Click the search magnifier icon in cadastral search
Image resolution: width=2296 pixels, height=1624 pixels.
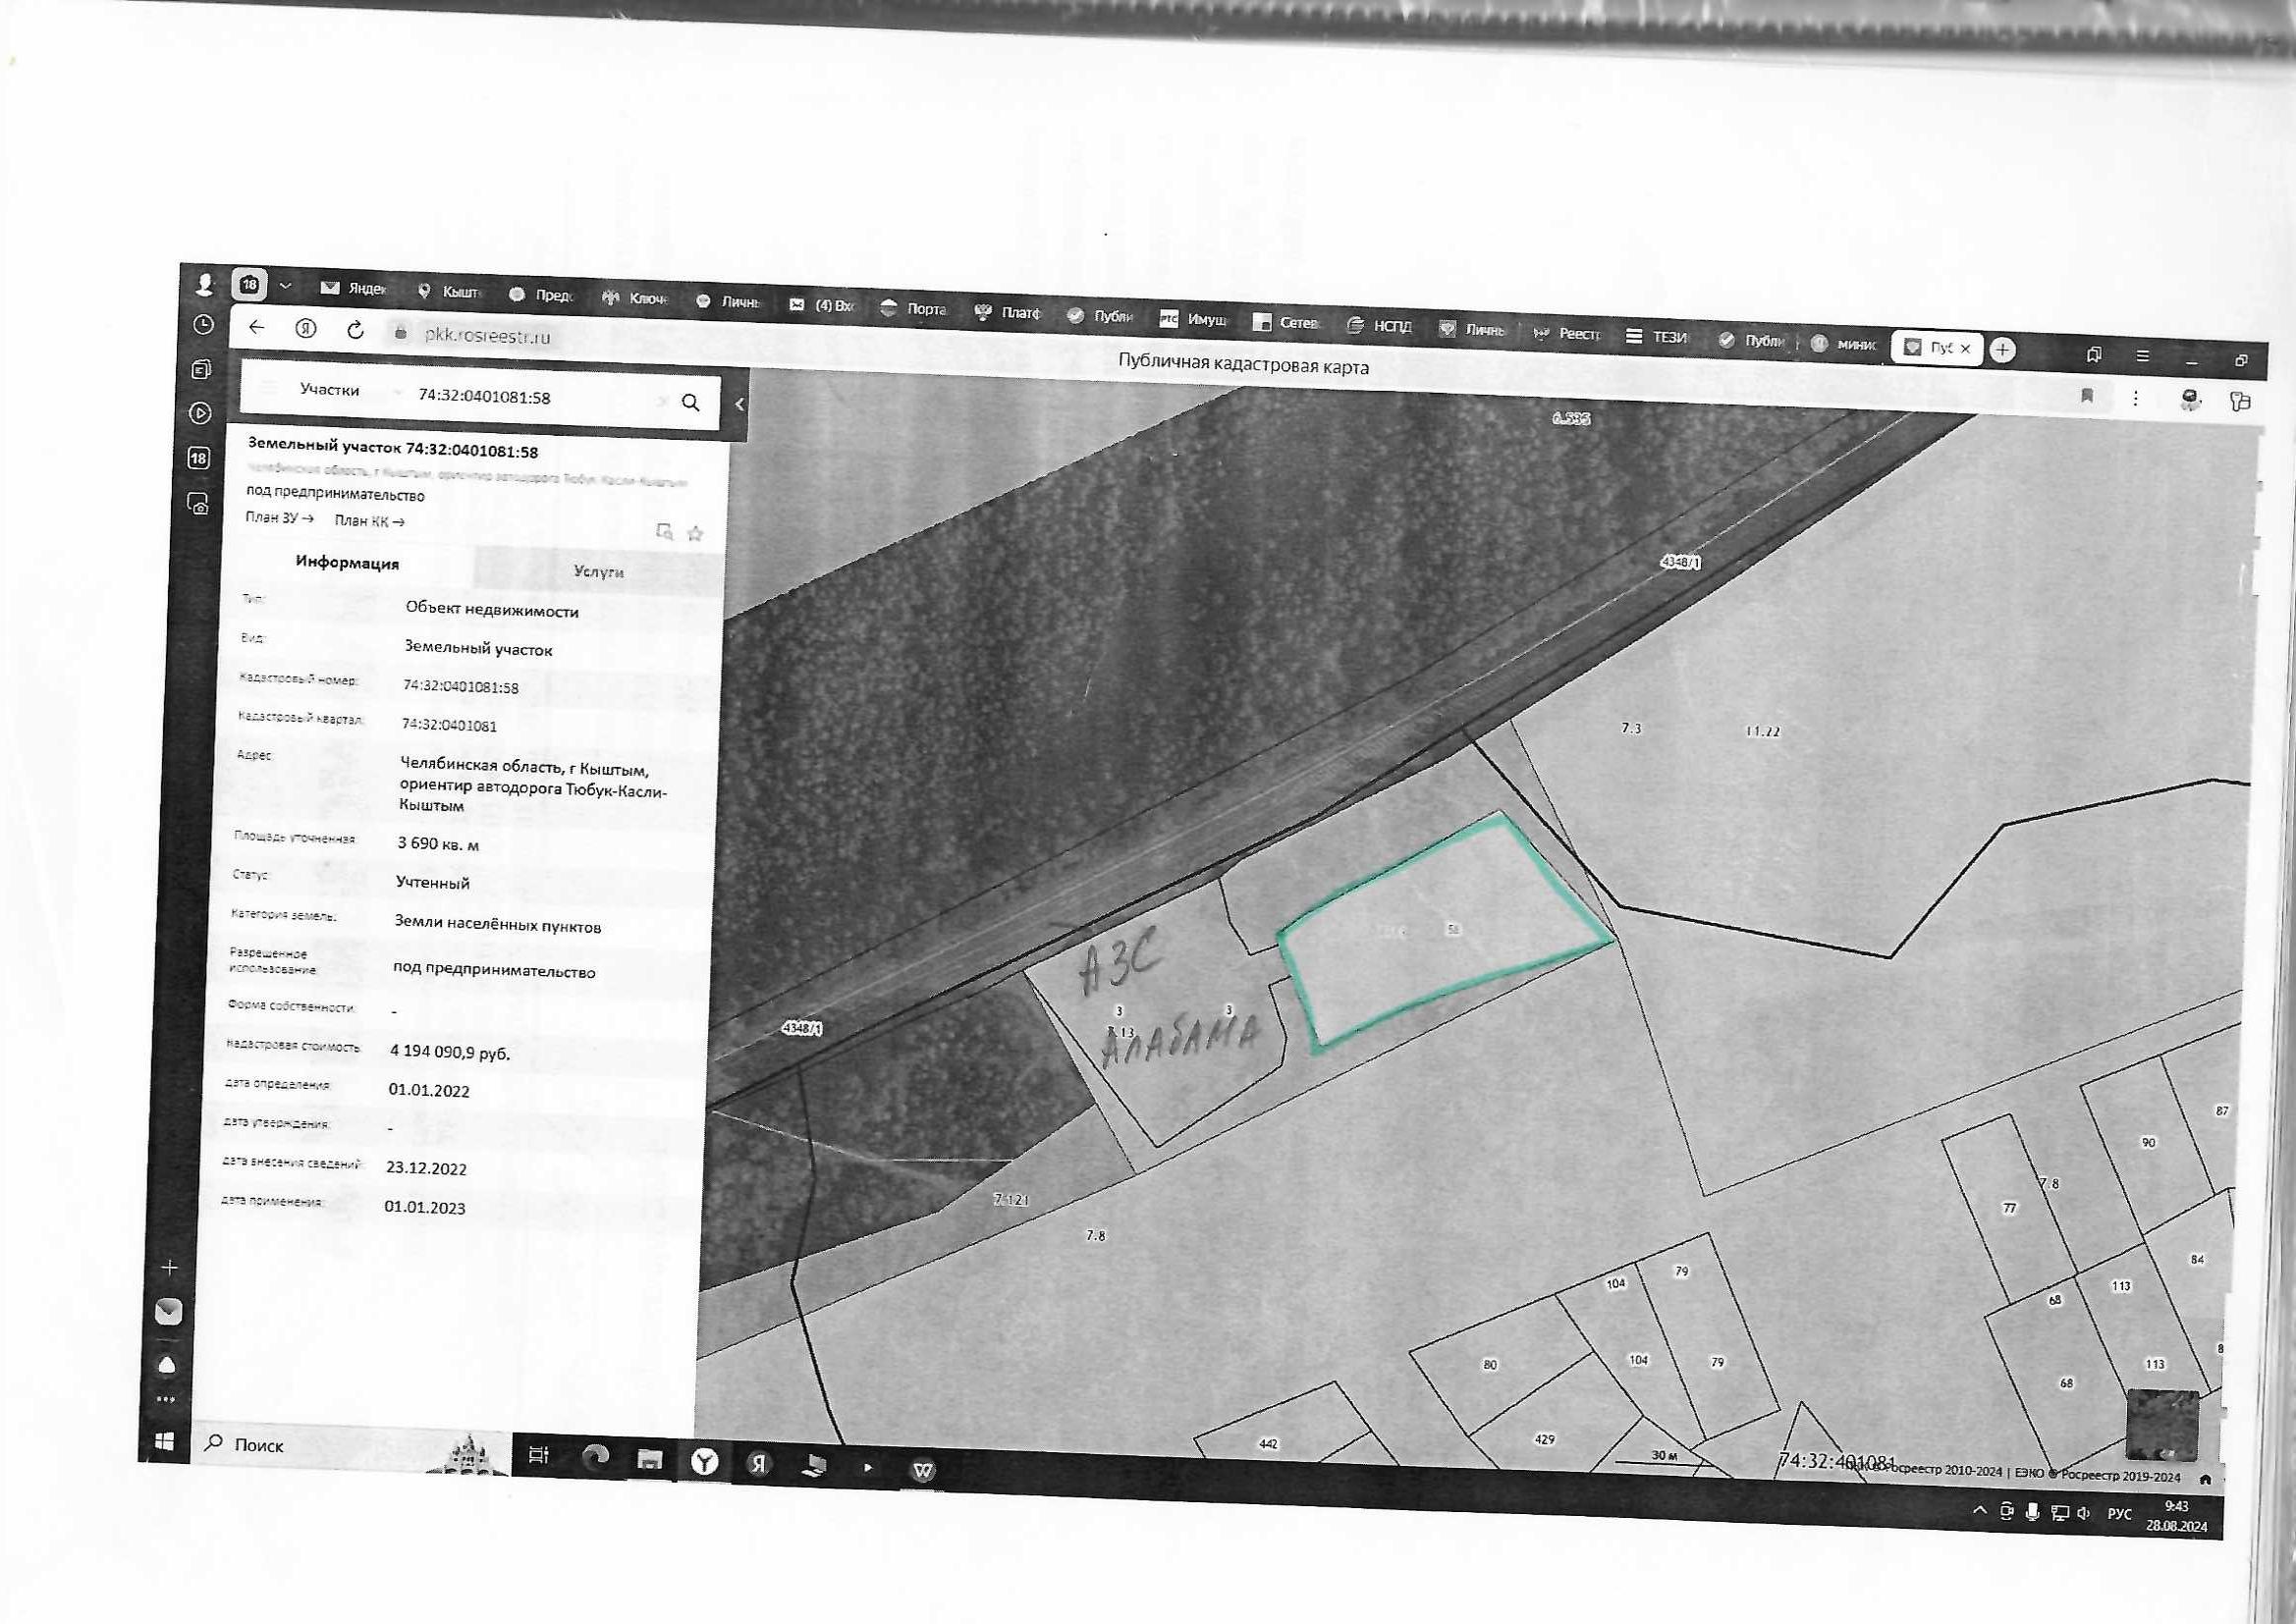(690, 403)
